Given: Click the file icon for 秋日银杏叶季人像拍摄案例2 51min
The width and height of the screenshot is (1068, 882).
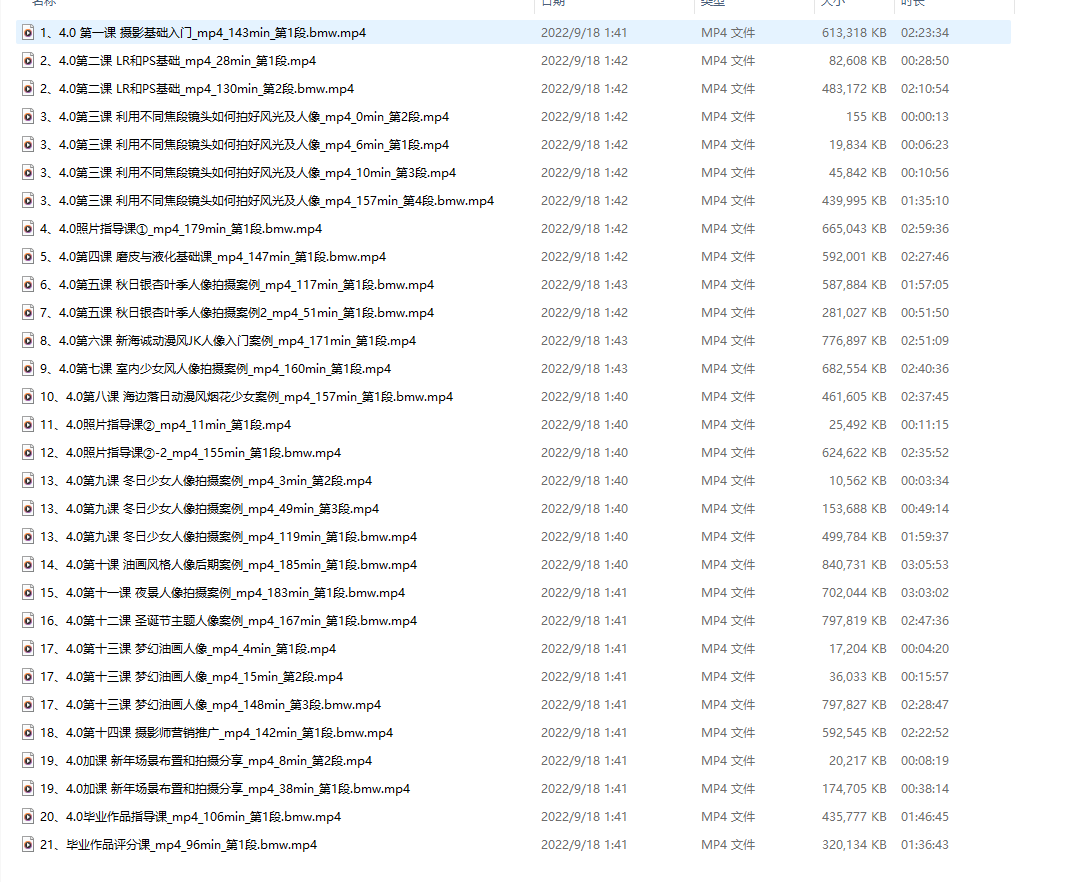Looking at the screenshot, I should tap(28, 313).
